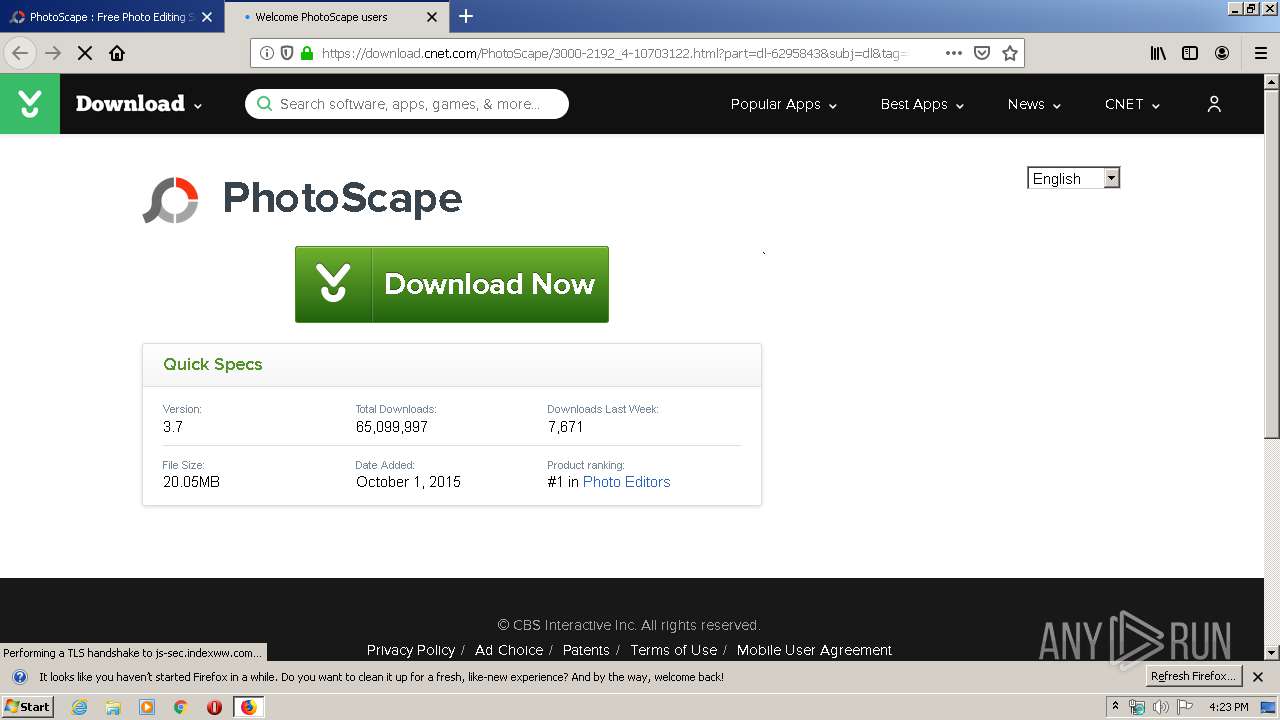The image size is (1280, 720).
Task: Open Opera from taskbar
Action: [x=214, y=707]
